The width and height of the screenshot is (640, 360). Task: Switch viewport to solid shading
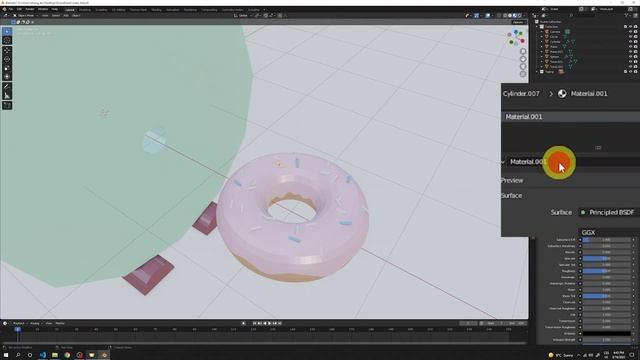pyautogui.click(x=510, y=16)
